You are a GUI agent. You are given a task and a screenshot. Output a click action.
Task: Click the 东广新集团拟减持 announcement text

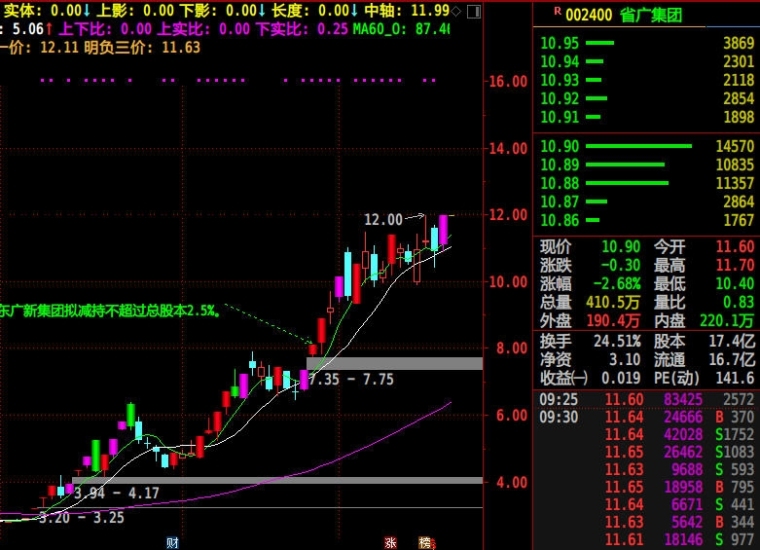(111, 311)
